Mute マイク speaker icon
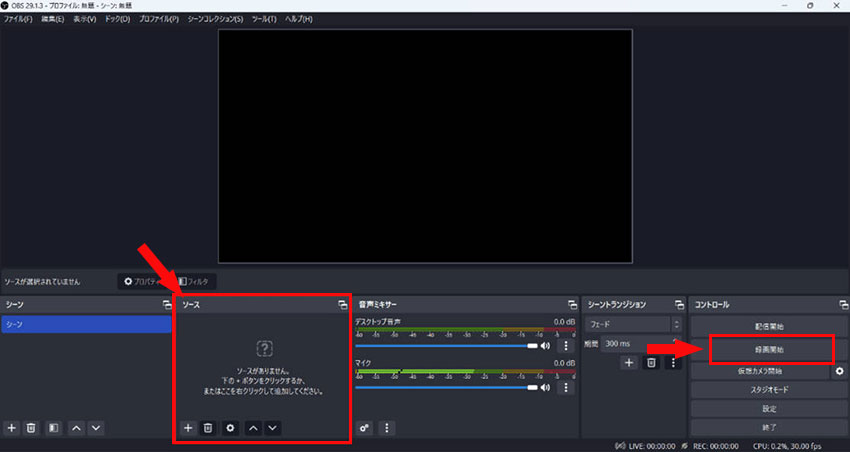This screenshot has height=452, width=850. [546, 387]
